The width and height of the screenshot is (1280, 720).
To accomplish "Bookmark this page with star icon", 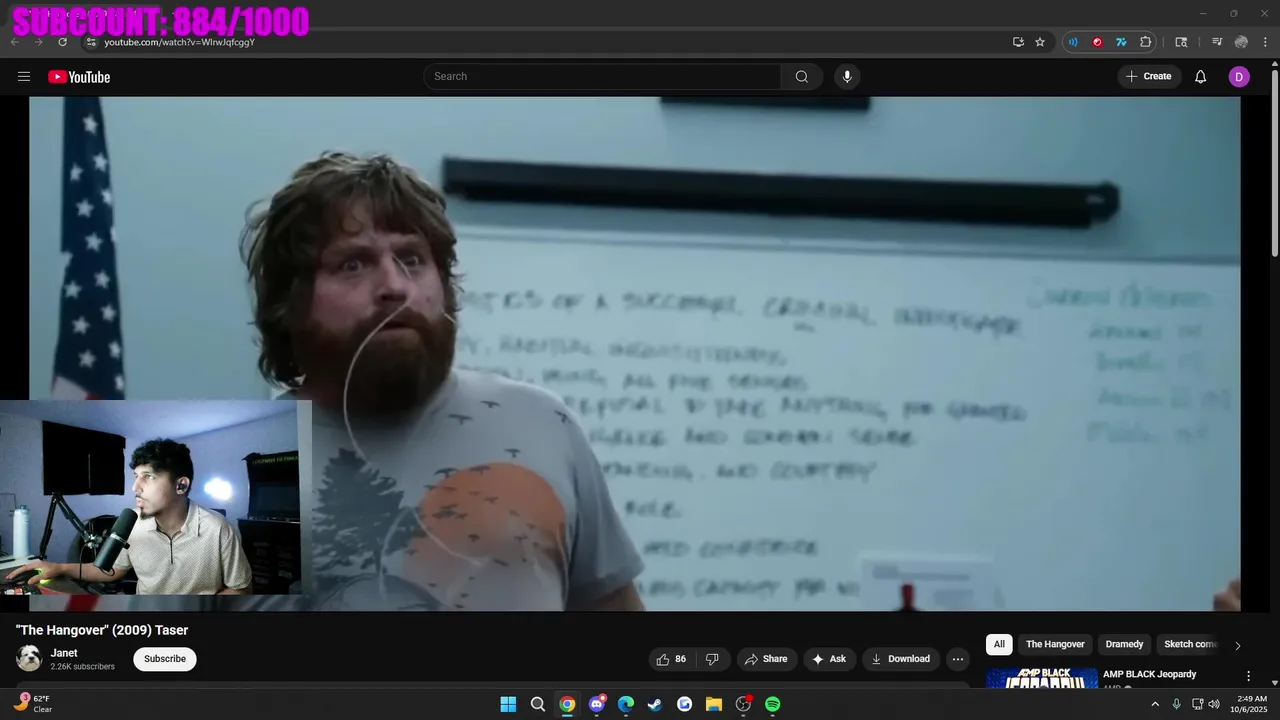I will (1040, 42).
